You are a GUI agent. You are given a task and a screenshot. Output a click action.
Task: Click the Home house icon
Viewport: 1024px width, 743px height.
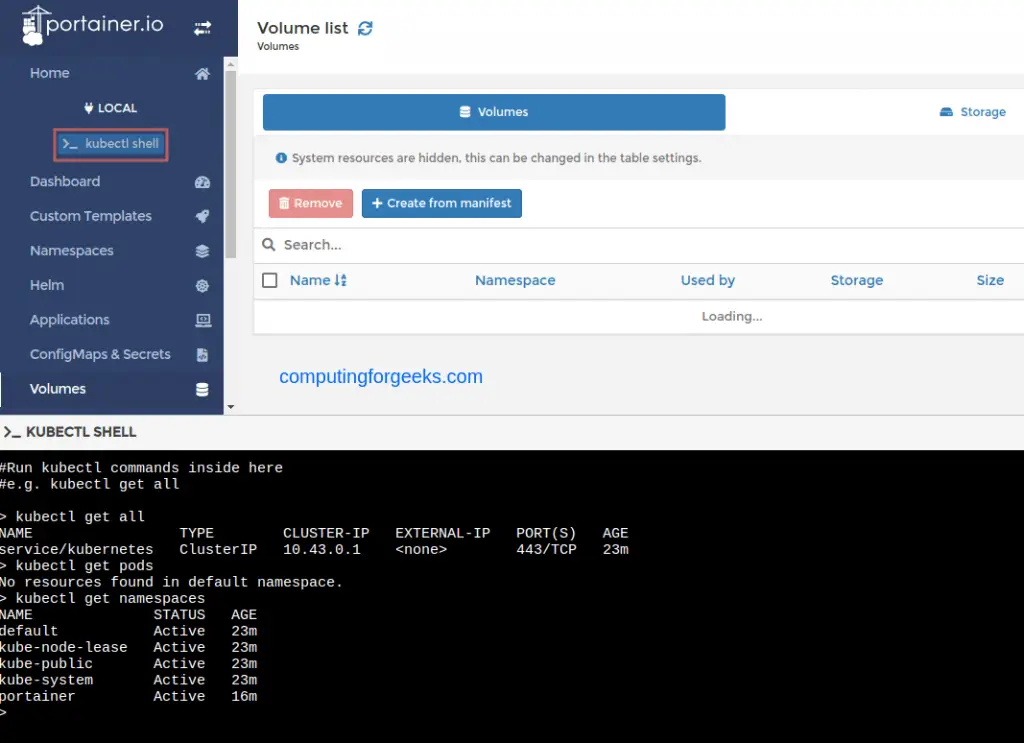[x=202, y=73]
